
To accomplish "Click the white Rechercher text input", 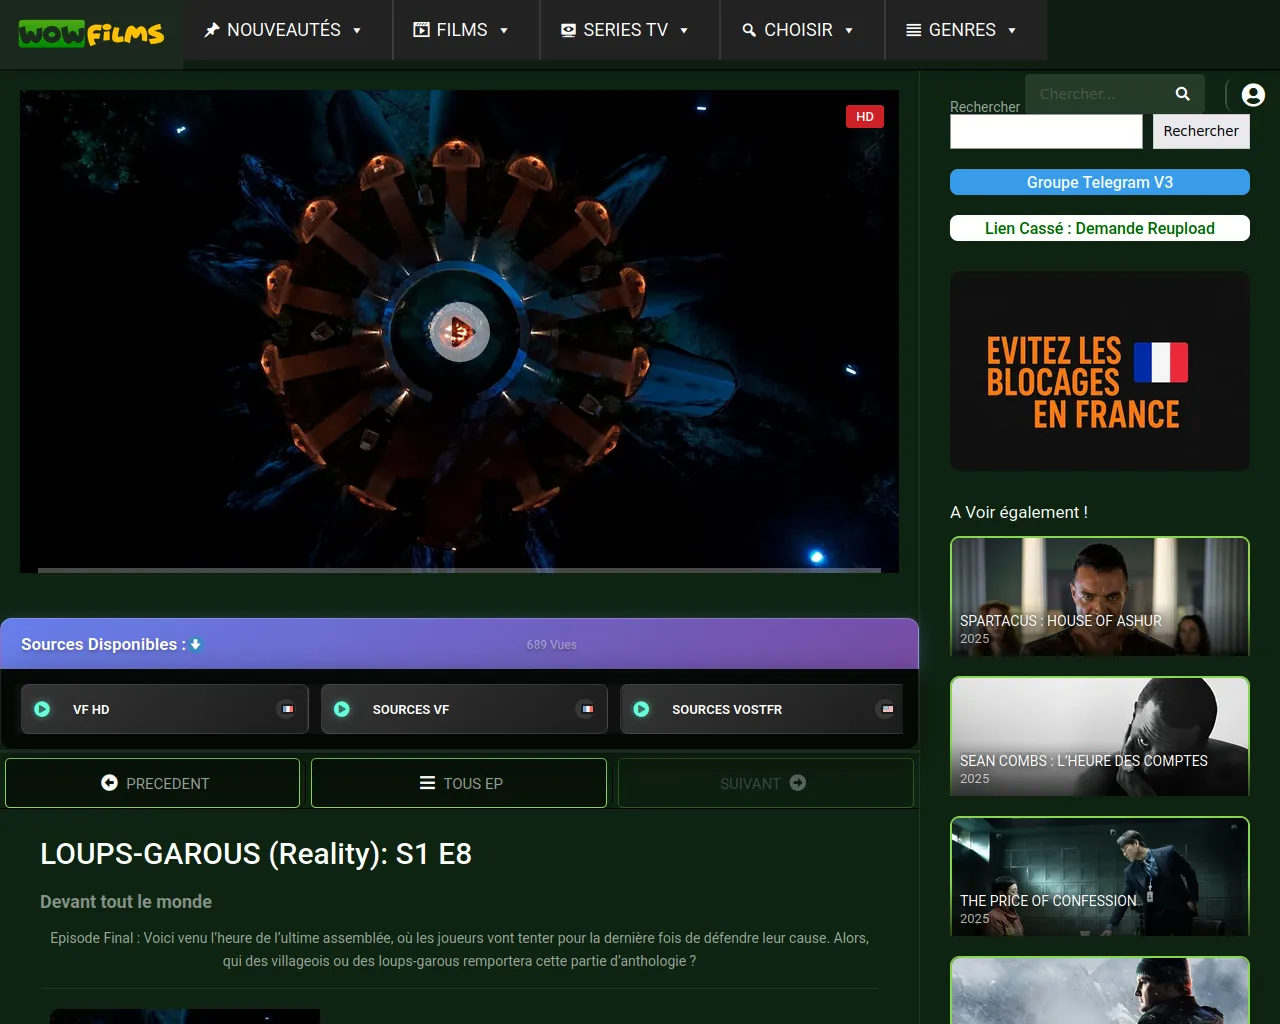I will tap(1046, 131).
